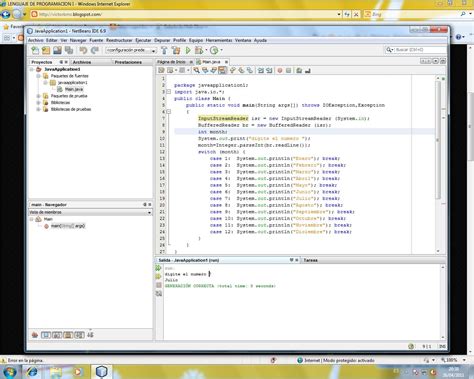Collapse the Paquetes de fuentes node
Screen dimensions: 474x379
pyautogui.click(x=38, y=76)
